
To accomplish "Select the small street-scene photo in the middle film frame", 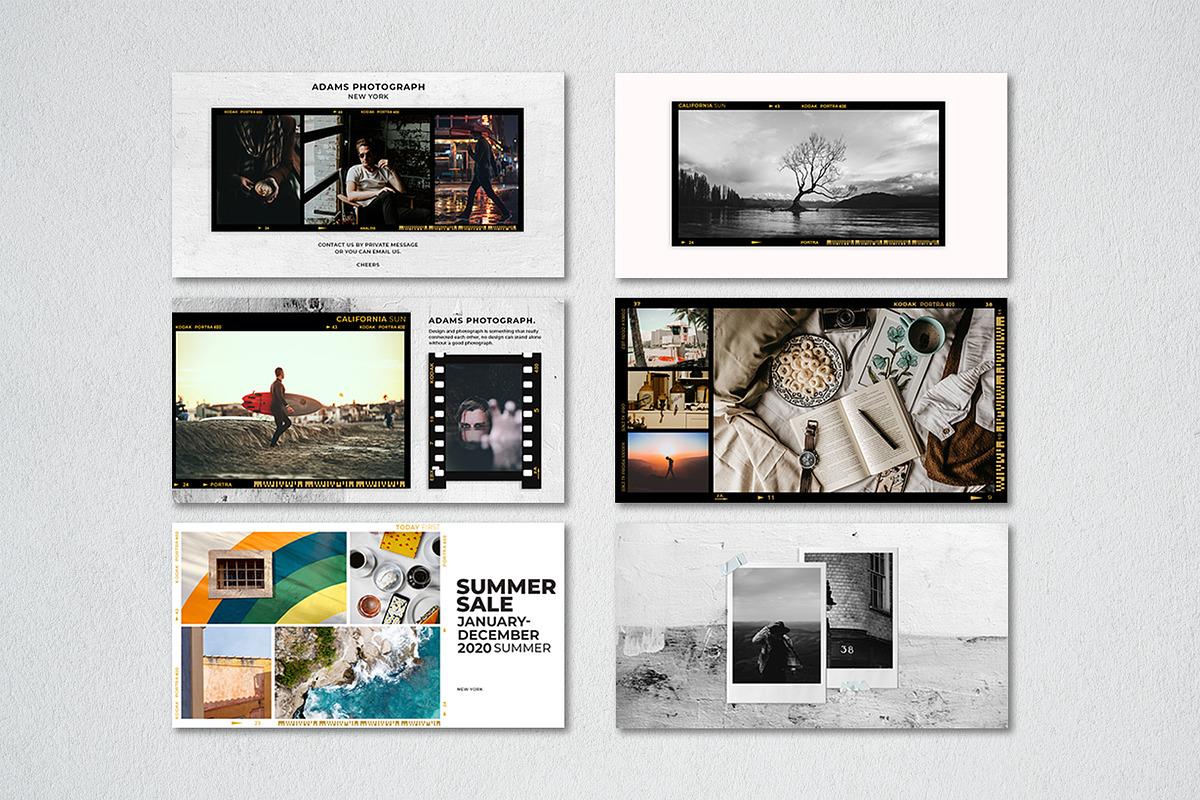I will pyautogui.click(x=668, y=400).
